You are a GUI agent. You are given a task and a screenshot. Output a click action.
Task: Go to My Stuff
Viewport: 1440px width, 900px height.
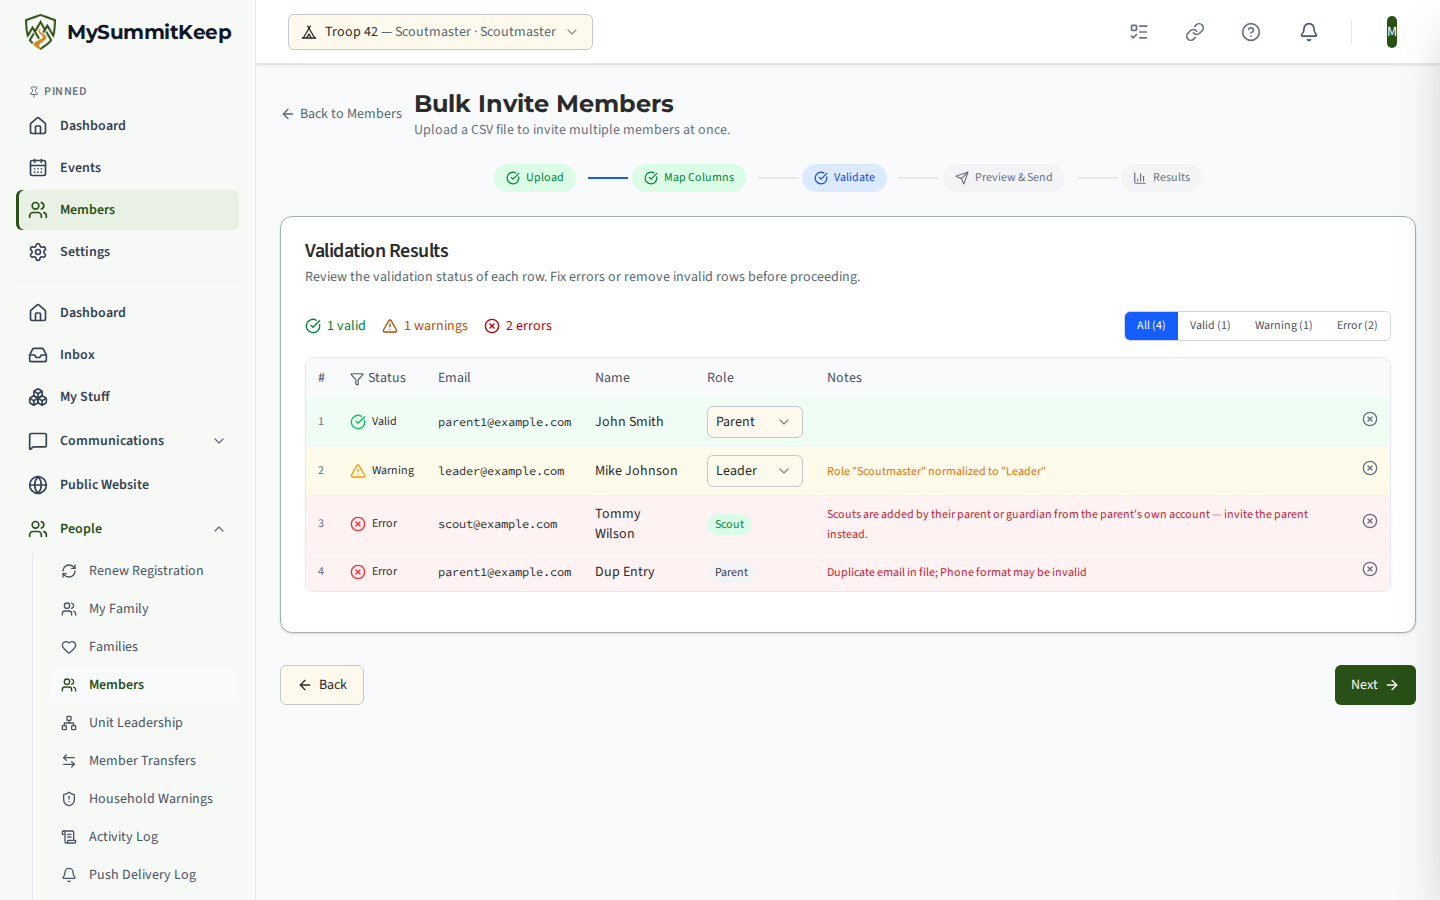tap(128, 397)
